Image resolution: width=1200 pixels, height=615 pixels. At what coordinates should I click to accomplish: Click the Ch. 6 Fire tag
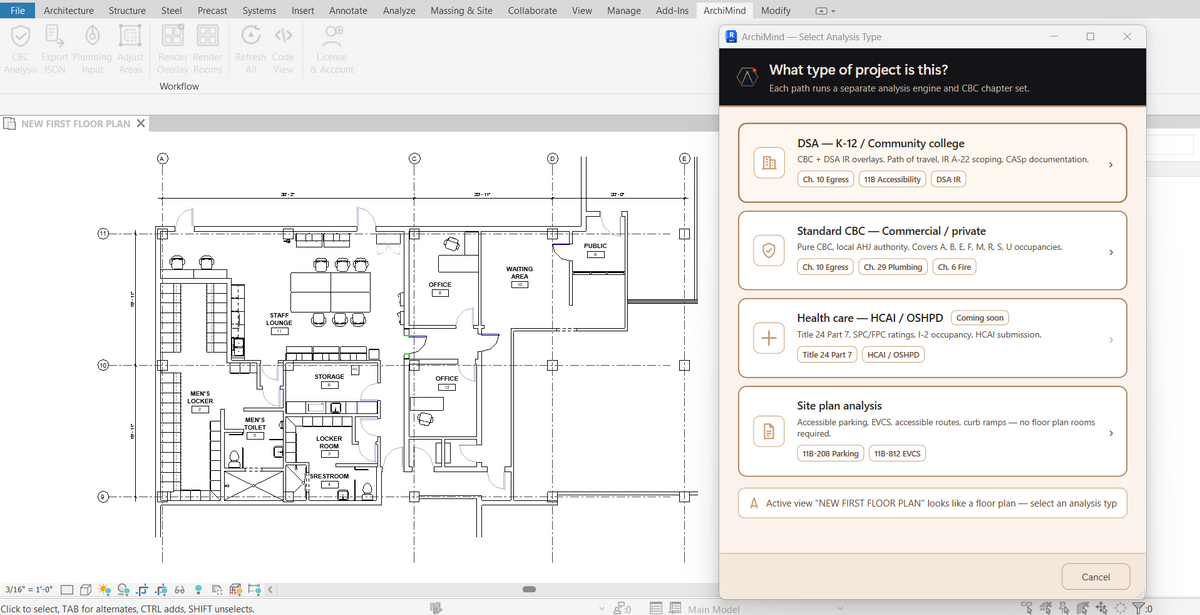(954, 267)
